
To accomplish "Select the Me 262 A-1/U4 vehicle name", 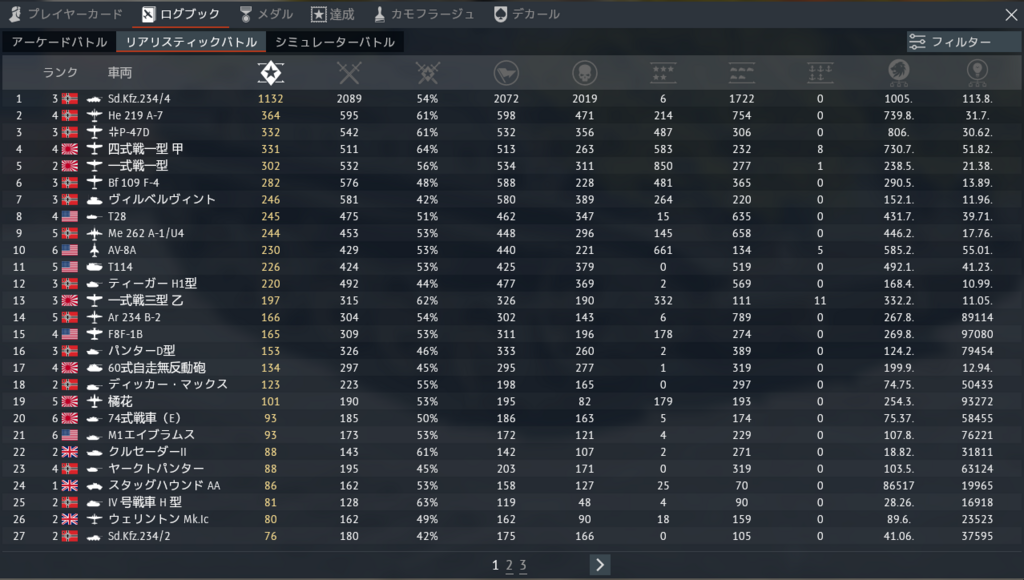I will 146,233.
